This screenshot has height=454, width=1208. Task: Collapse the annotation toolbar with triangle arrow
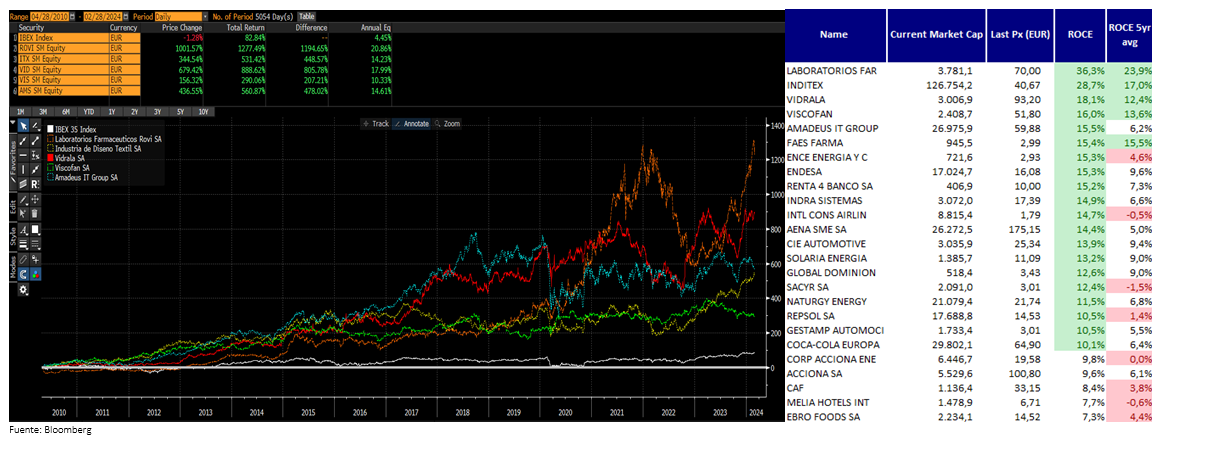pyautogui.click(x=13, y=124)
